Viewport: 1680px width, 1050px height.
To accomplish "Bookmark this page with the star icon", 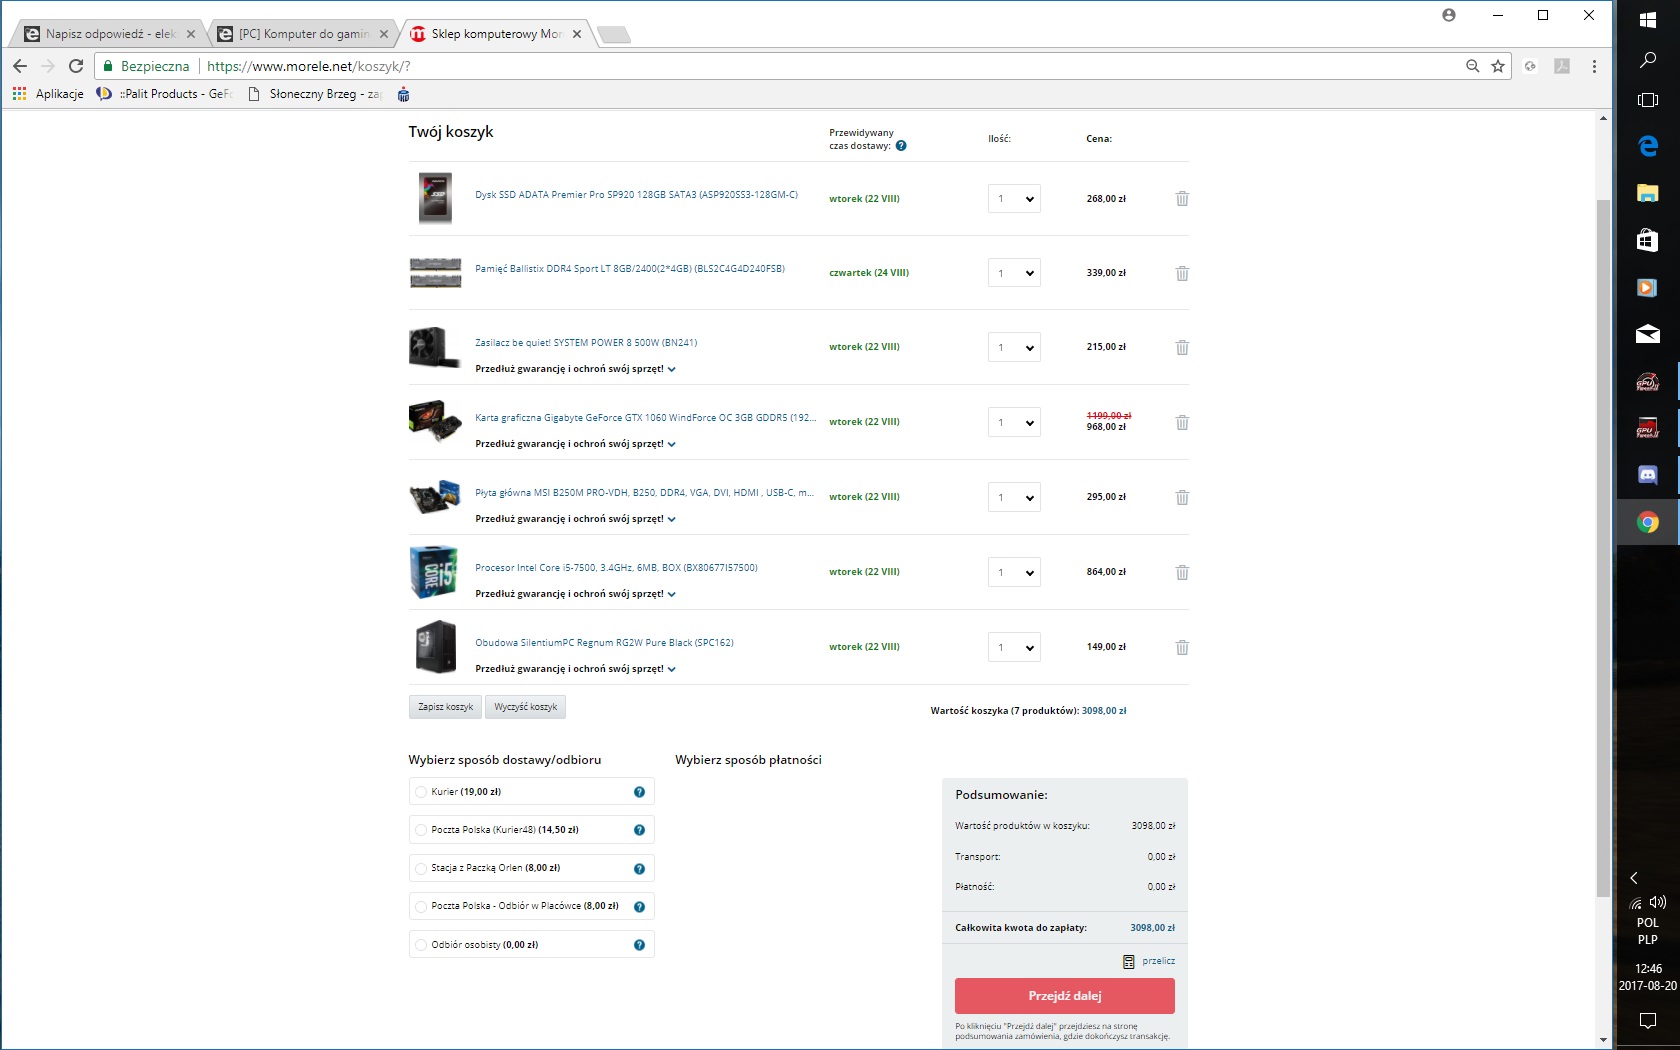I will [1498, 66].
